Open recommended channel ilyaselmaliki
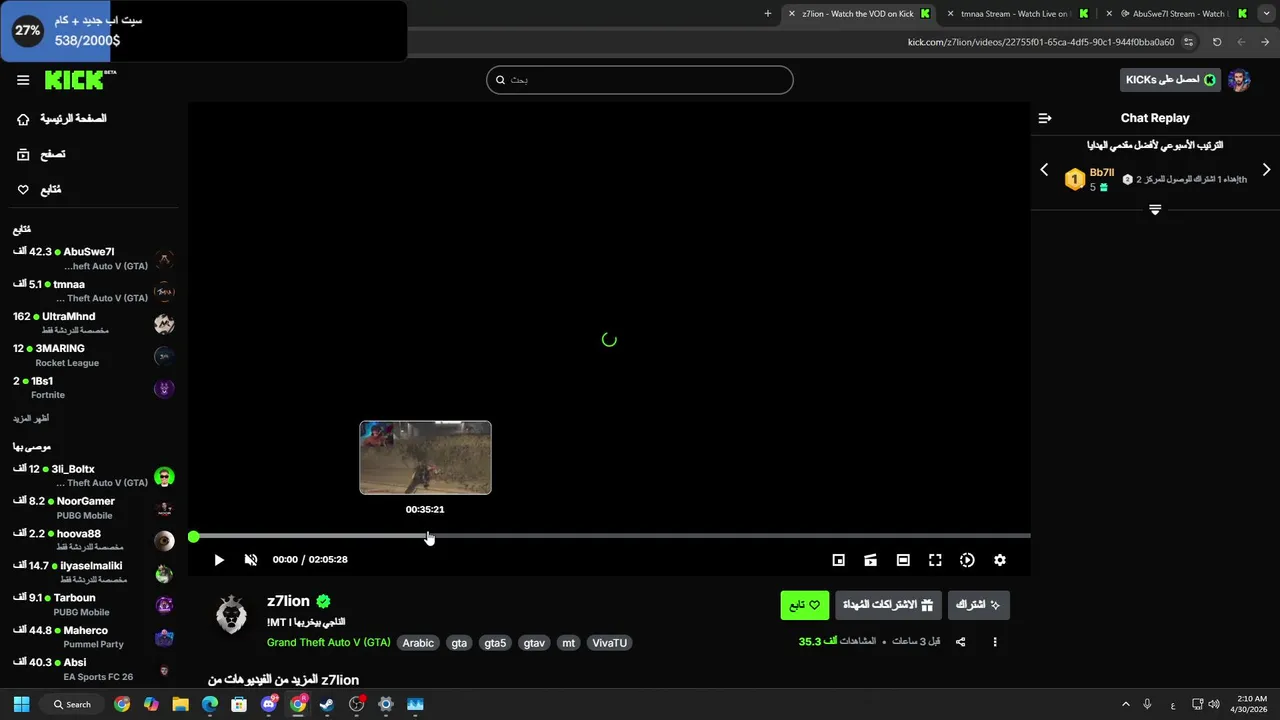Image resolution: width=1280 pixels, height=720 pixels. coord(94,572)
